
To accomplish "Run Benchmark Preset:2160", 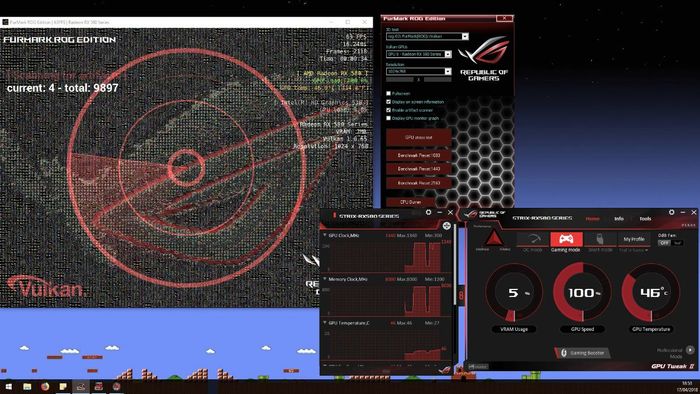I will tap(418, 183).
